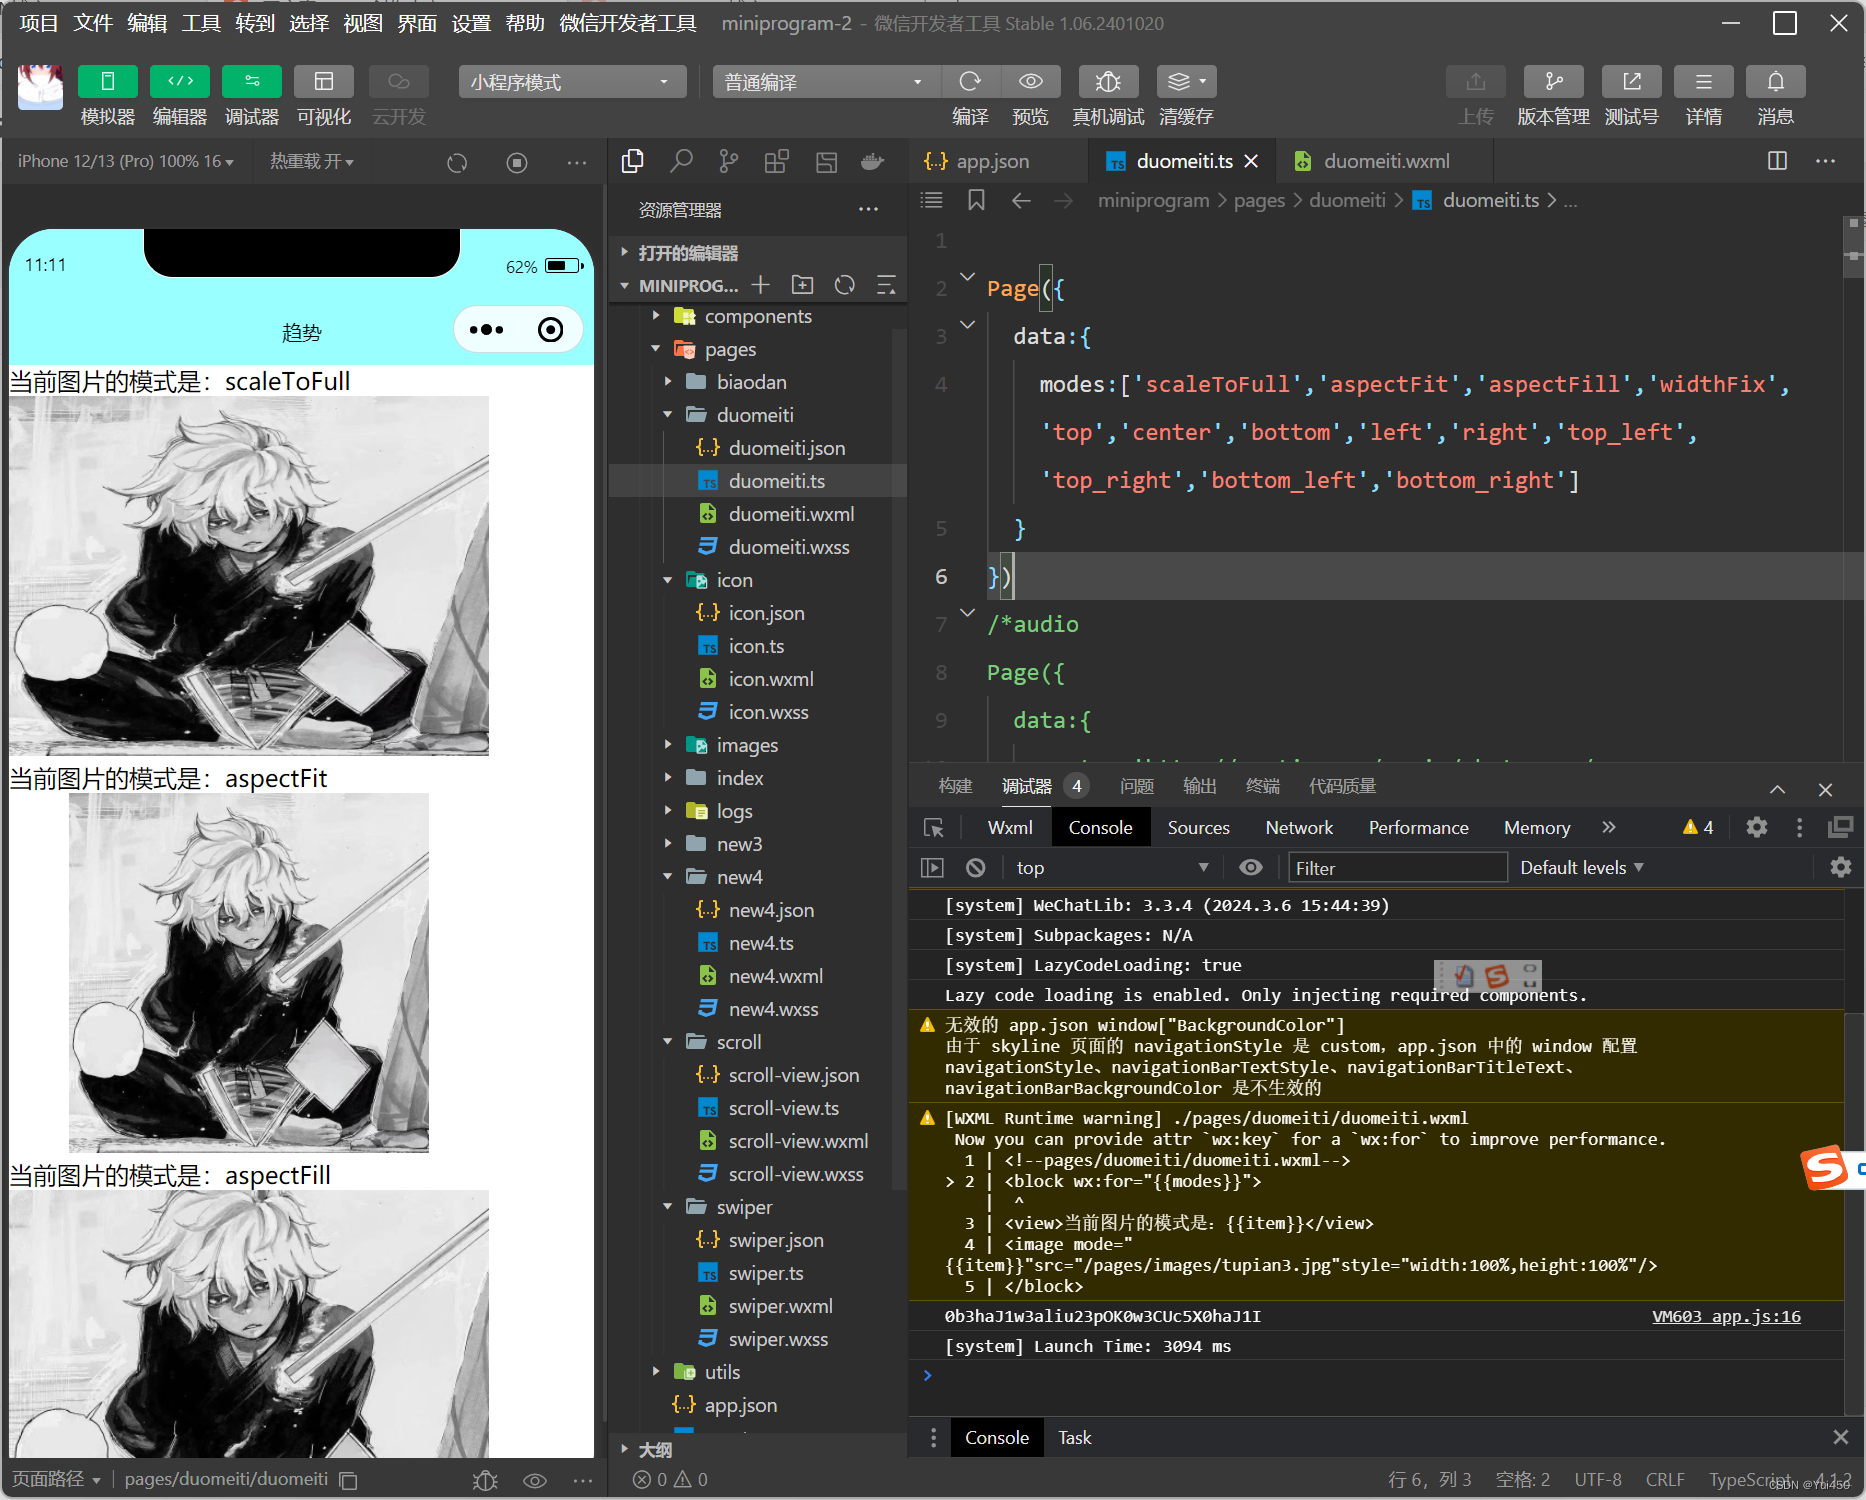Click the docker whale icon in sidebar
This screenshot has width=1866, height=1500.
click(x=873, y=161)
